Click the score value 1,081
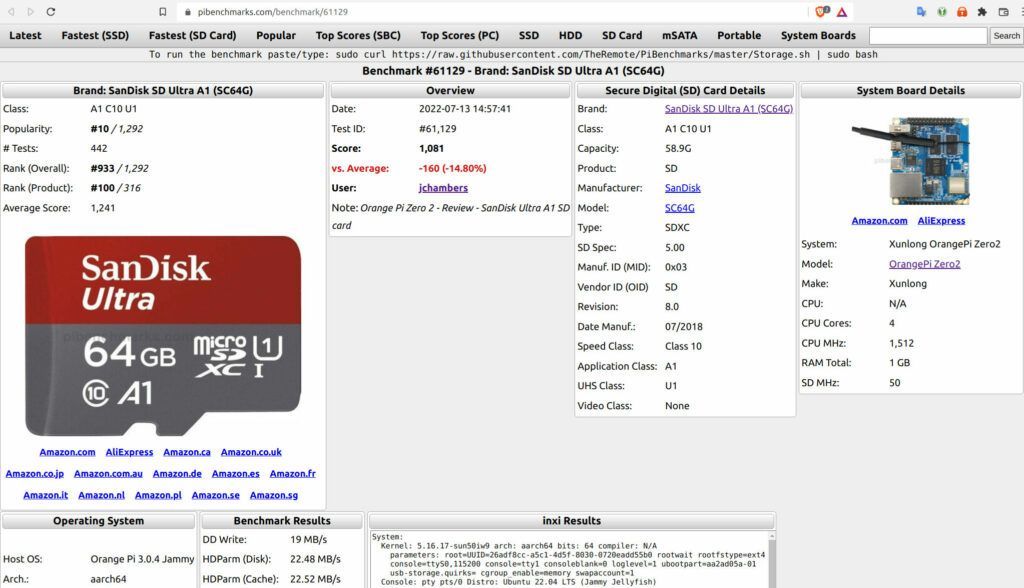 (431, 149)
